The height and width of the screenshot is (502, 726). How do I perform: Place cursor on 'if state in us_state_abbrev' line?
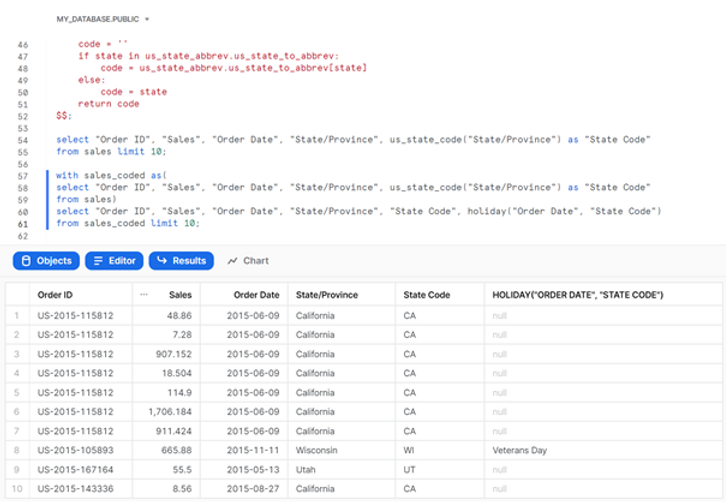click(x=208, y=56)
